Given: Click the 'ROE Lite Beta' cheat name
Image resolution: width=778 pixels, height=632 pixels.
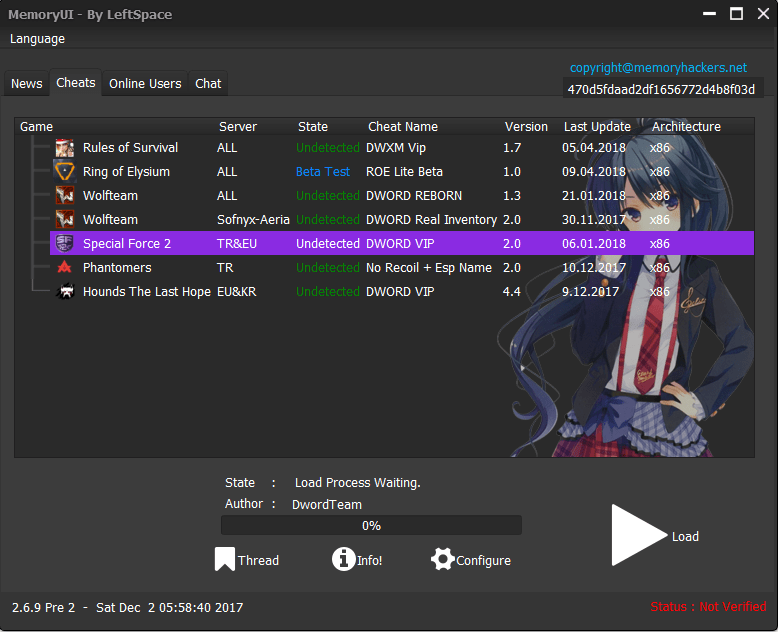Looking at the screenshot, I should (404, 172).
